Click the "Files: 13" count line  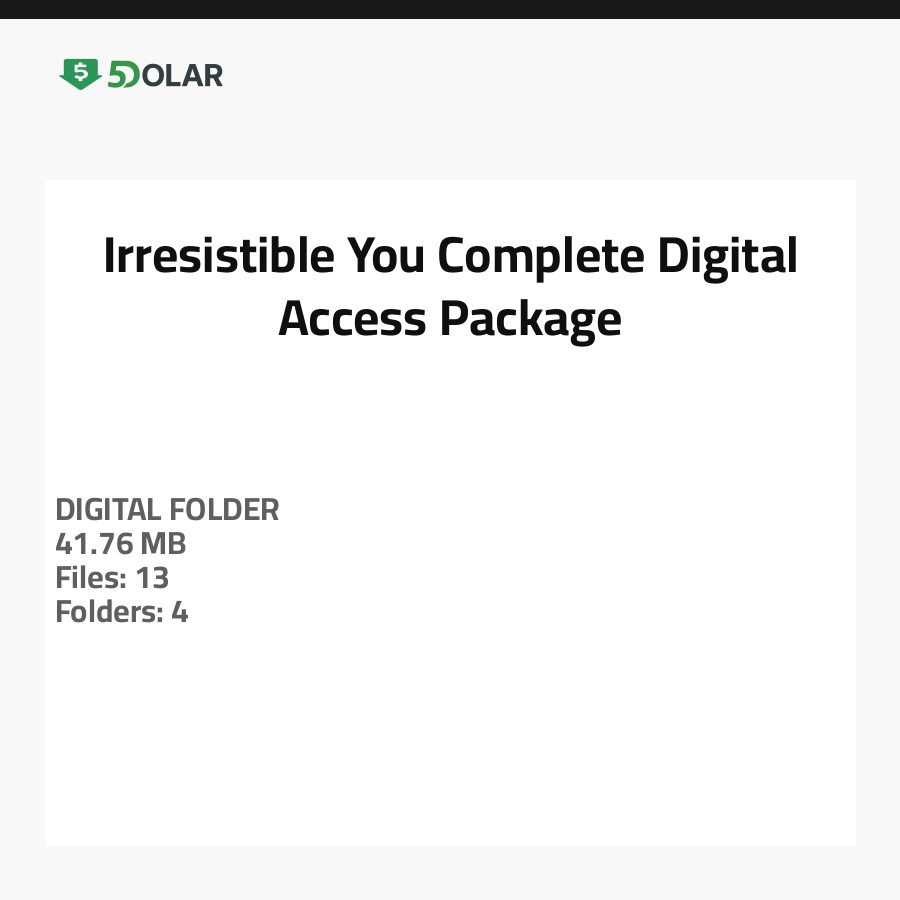tap(112, 578)
